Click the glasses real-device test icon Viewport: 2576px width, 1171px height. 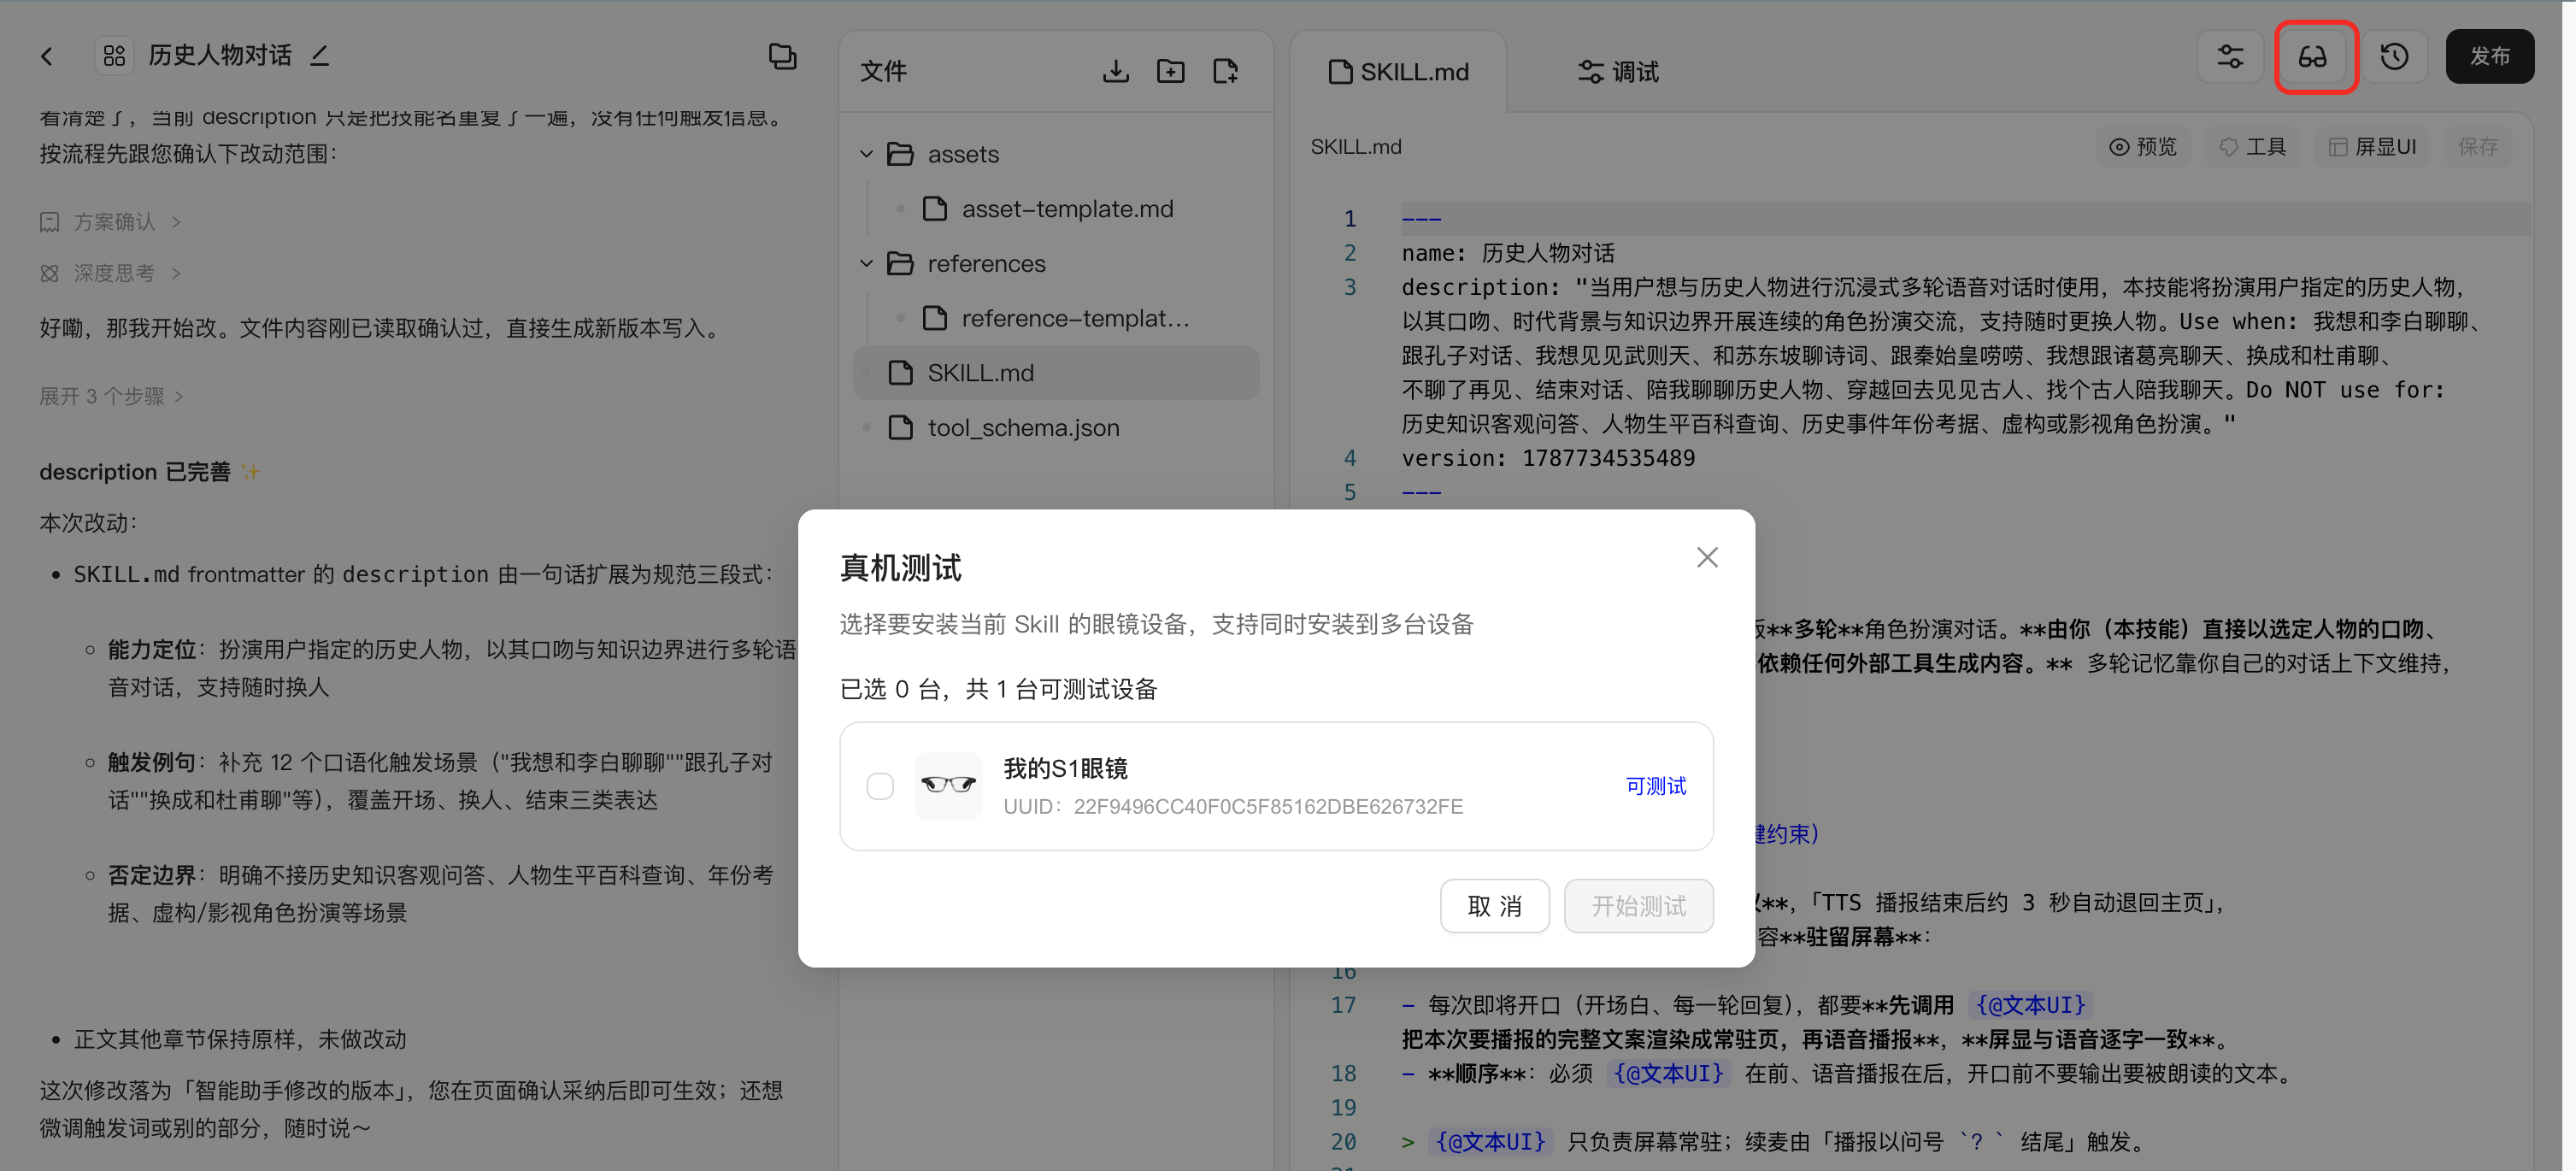point(2313,56)
